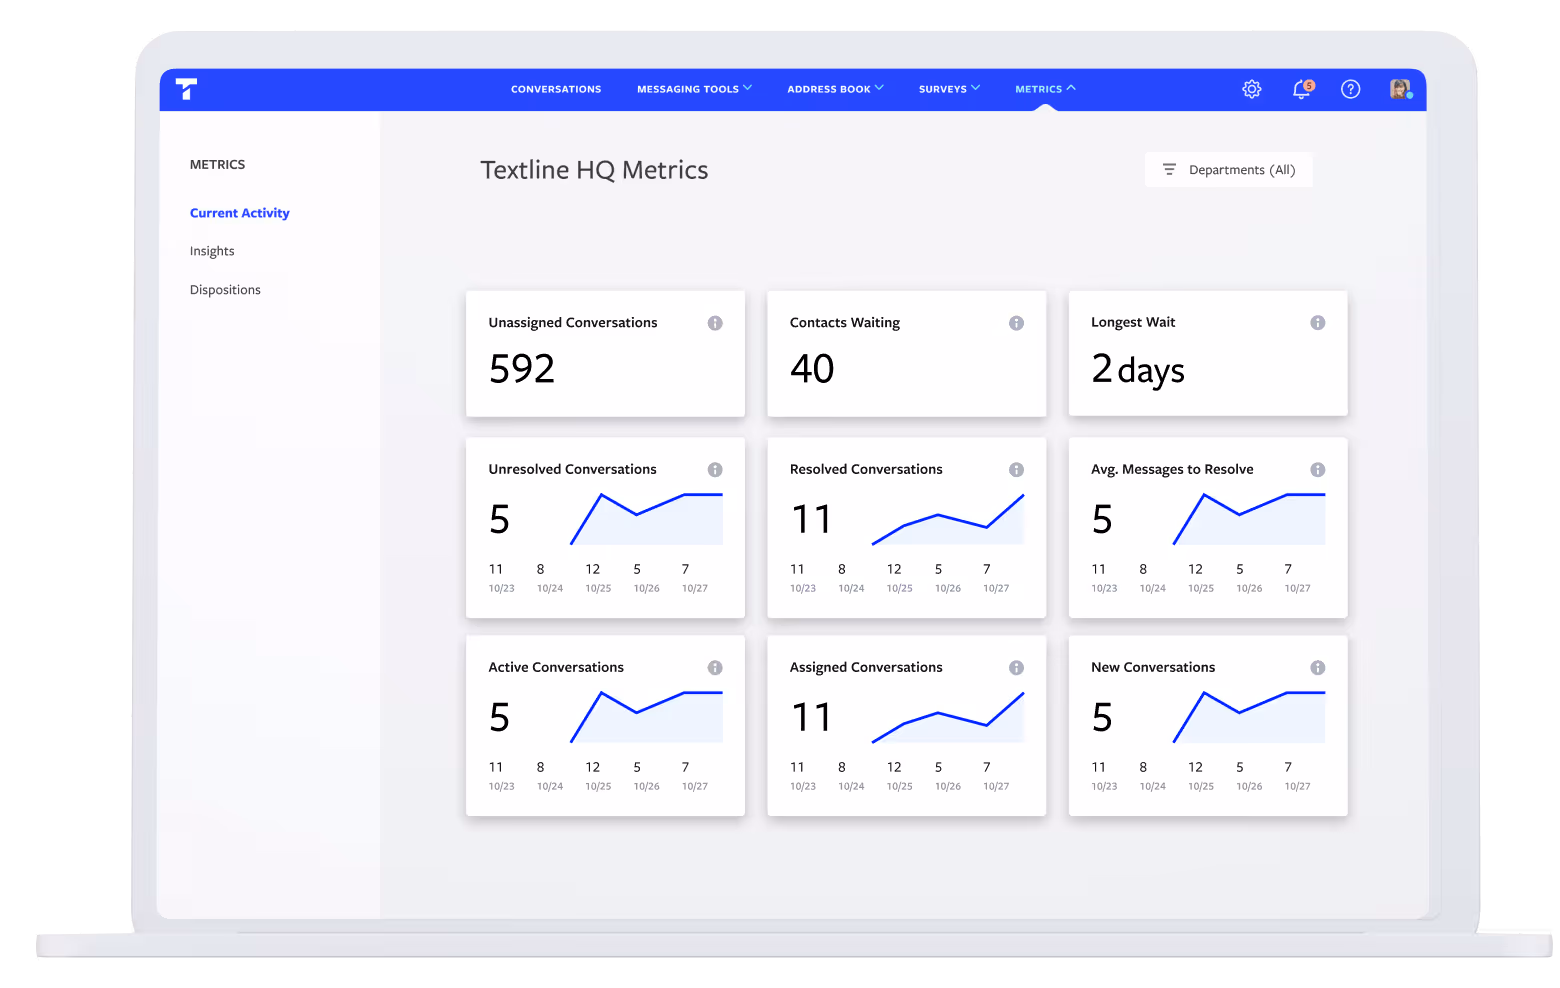Click 10/26 date in Assigned Conversations card
Image resolution: width=1560 pixels, height=988 pixels.
pos(948,786)
